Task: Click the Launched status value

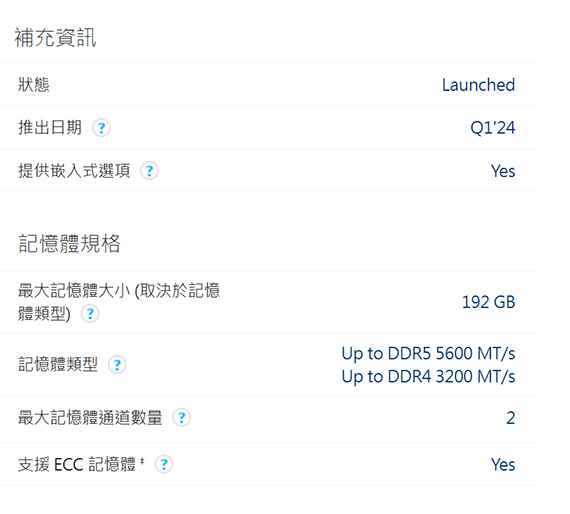Action: tap(478, 85)
